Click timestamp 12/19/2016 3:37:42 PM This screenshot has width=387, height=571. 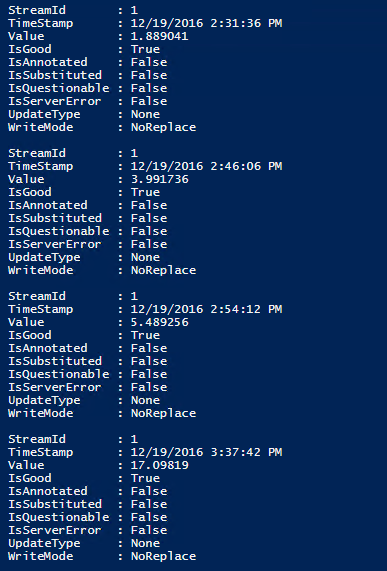[206, 452]
